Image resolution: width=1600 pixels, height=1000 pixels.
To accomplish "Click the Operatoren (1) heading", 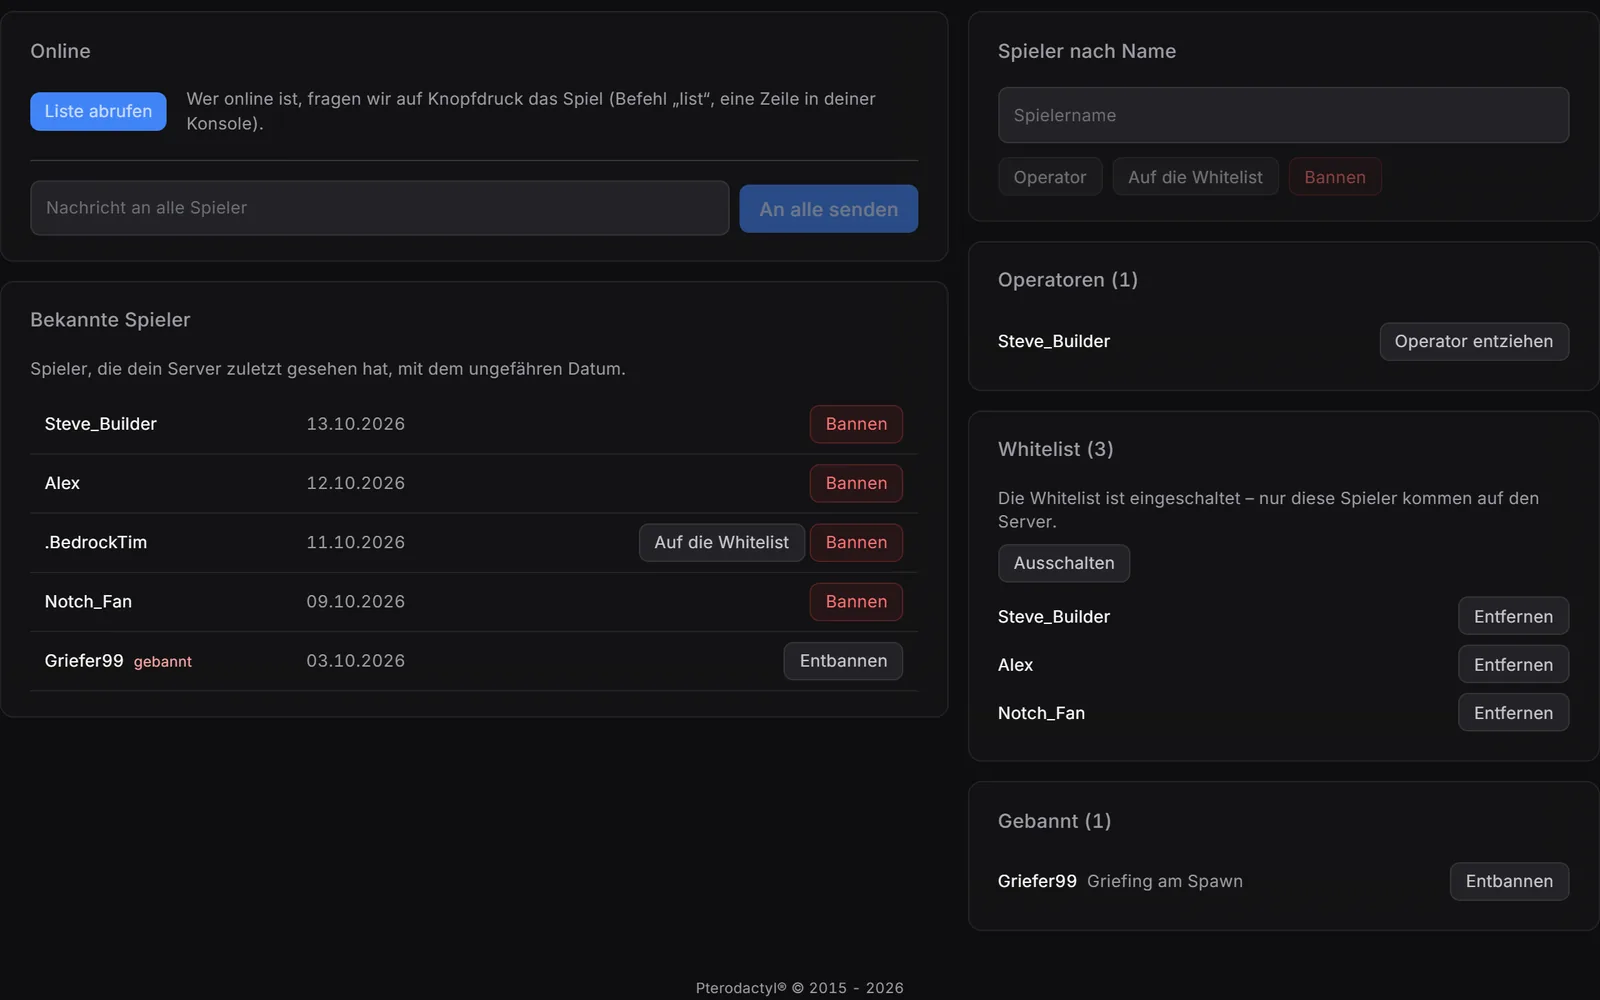I will (1068, 280).
